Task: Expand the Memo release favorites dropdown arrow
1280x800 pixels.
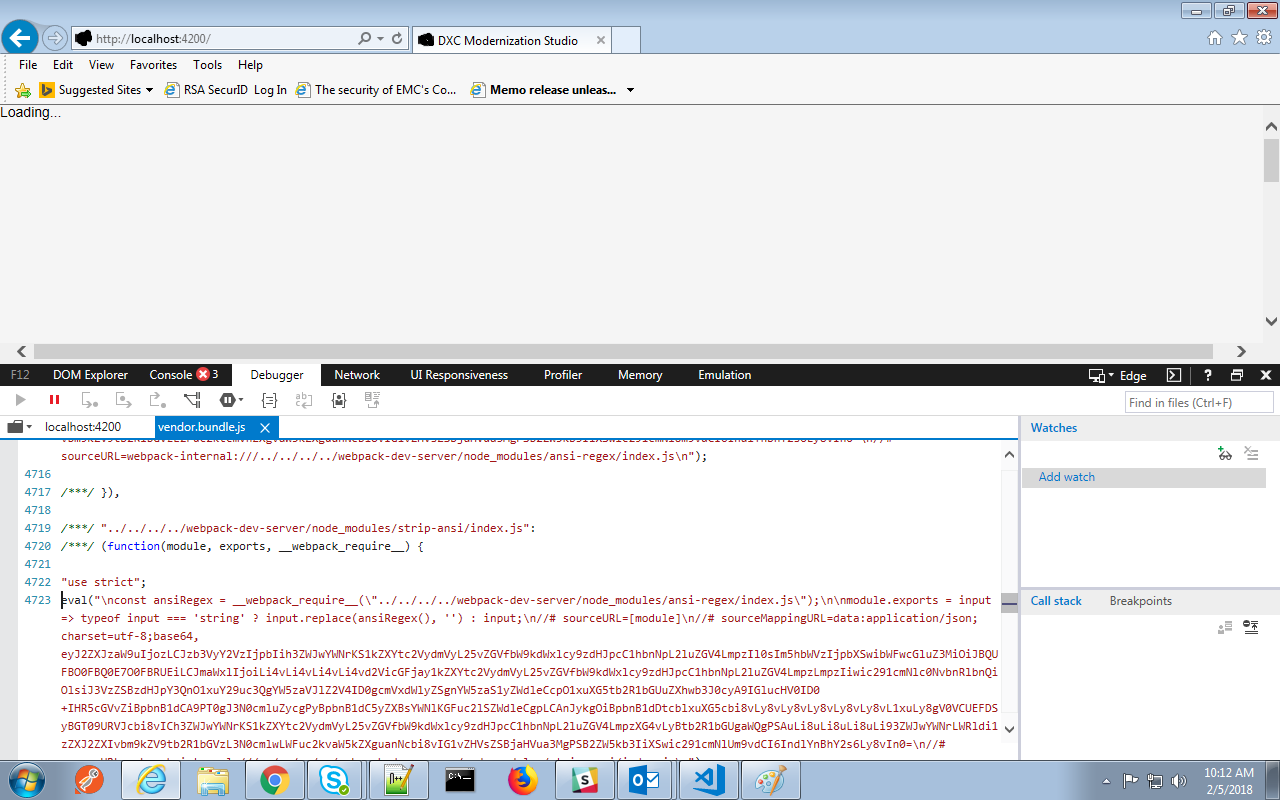Action: point(630,90)
